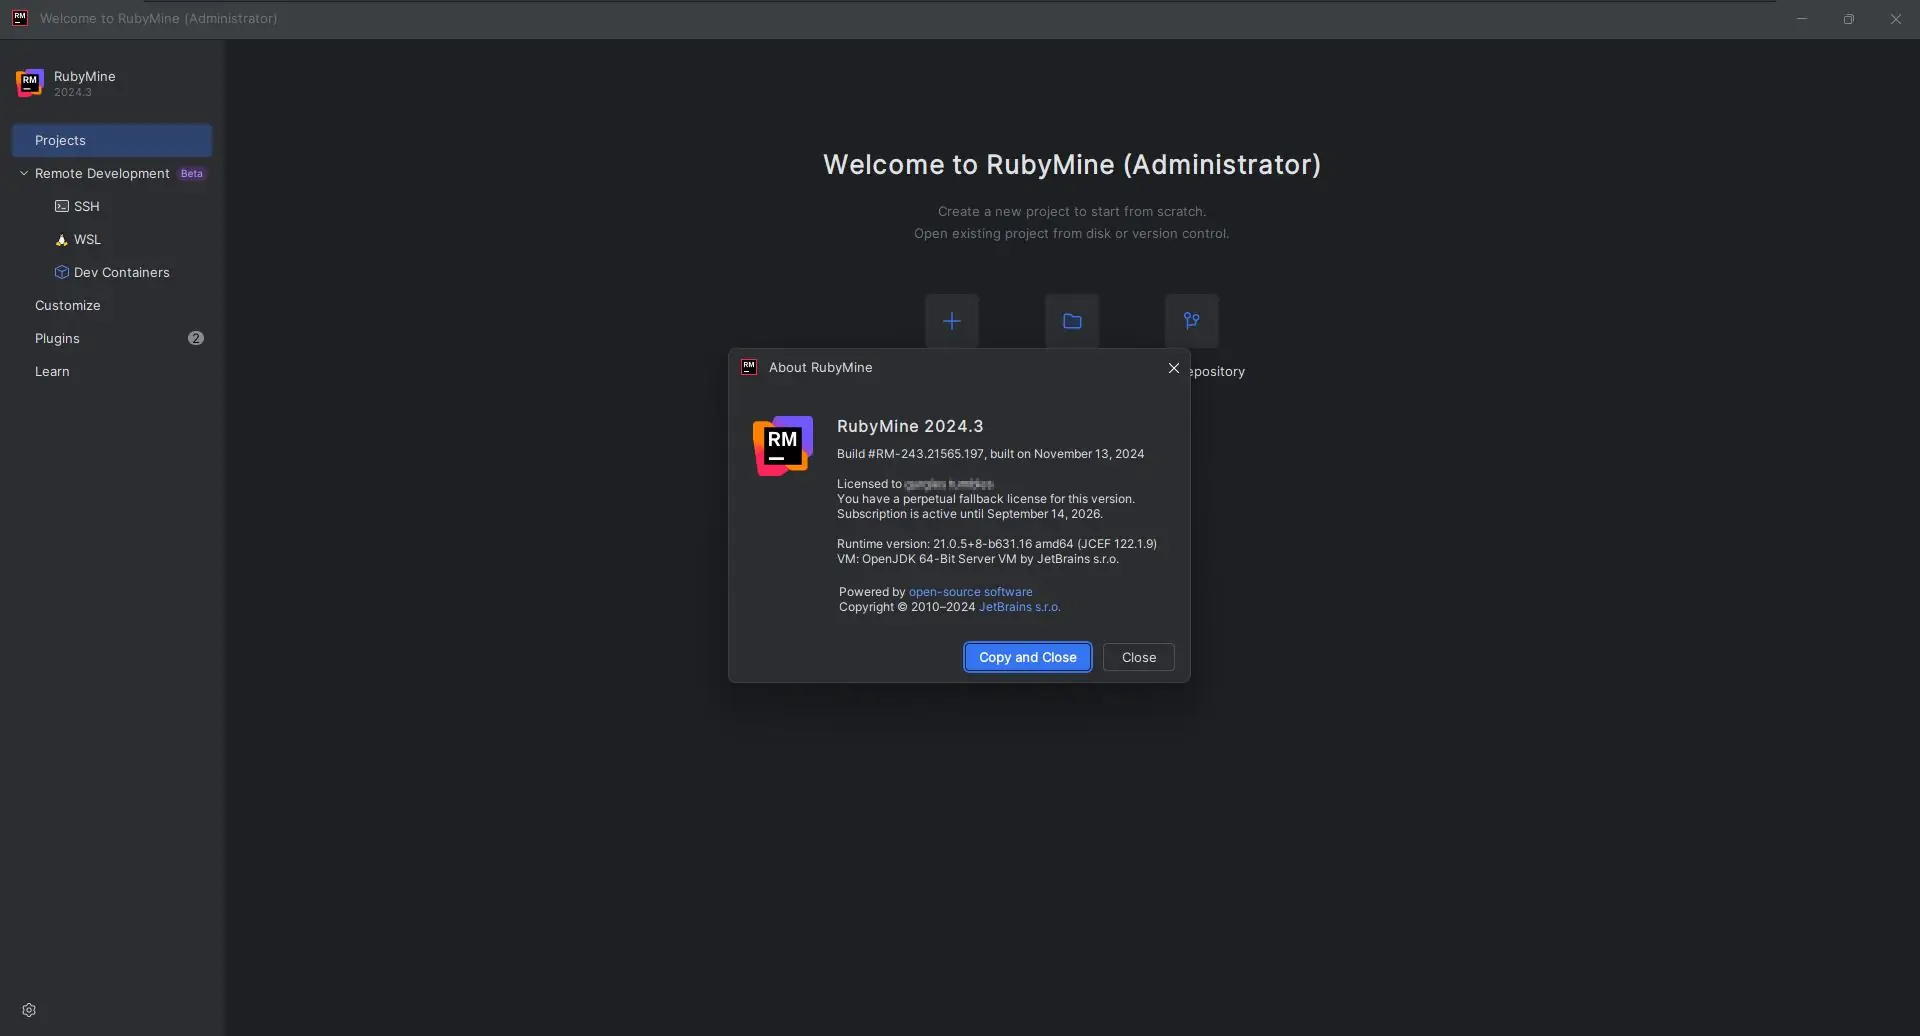
Task: Open settings via the gear icon
Action: point(30,1009)
